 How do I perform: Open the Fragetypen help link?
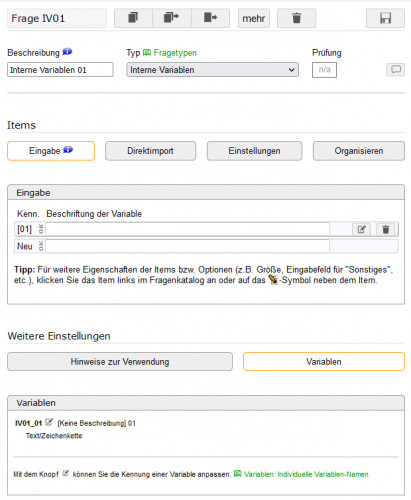point(170,53)
